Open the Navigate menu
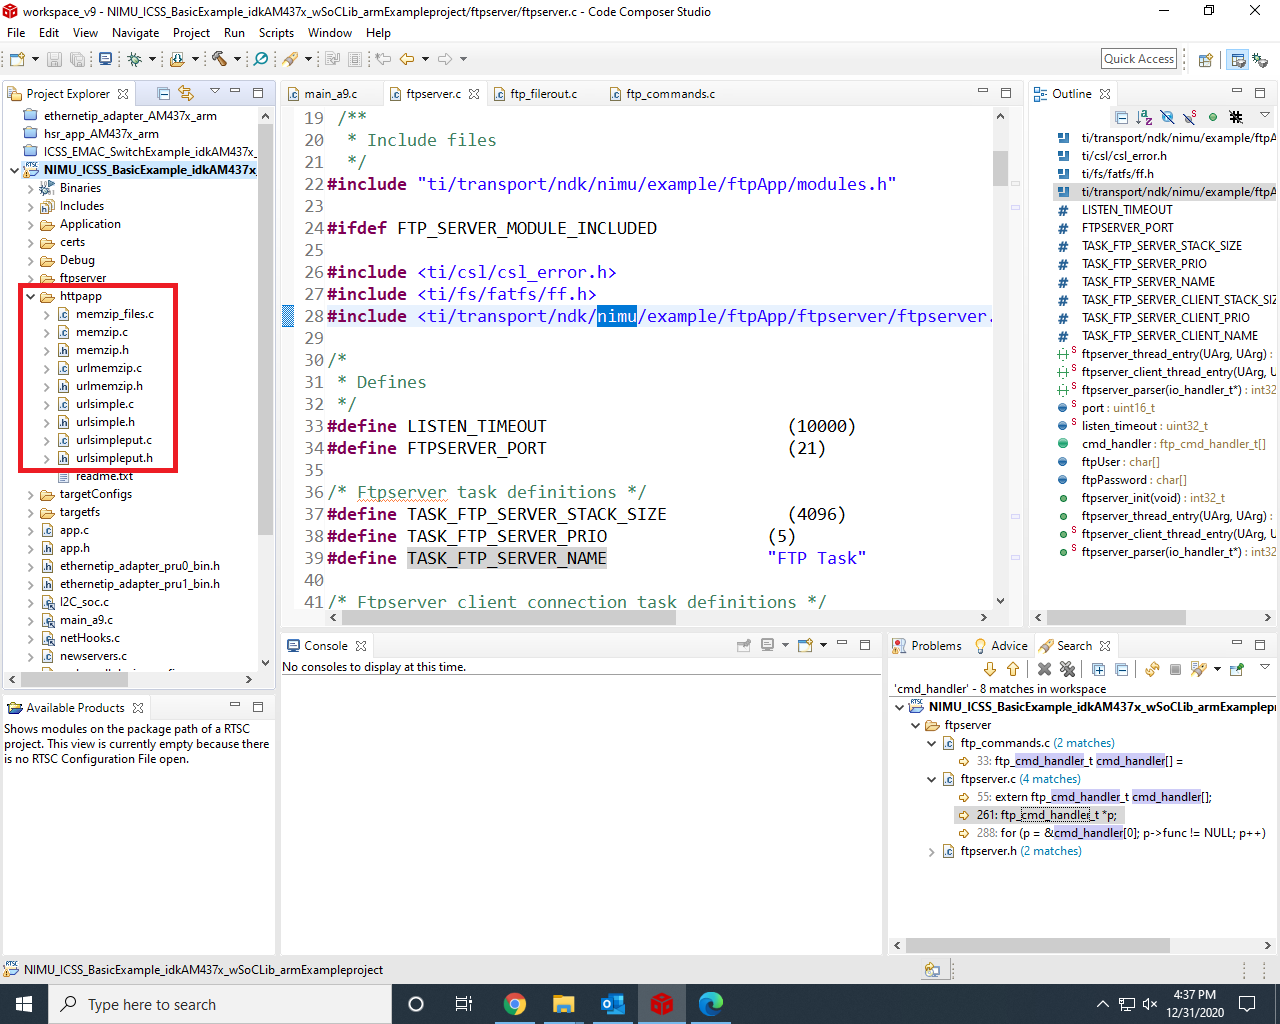Image resolution: width=1280 pixels, height=1024 pixels. 135,33
